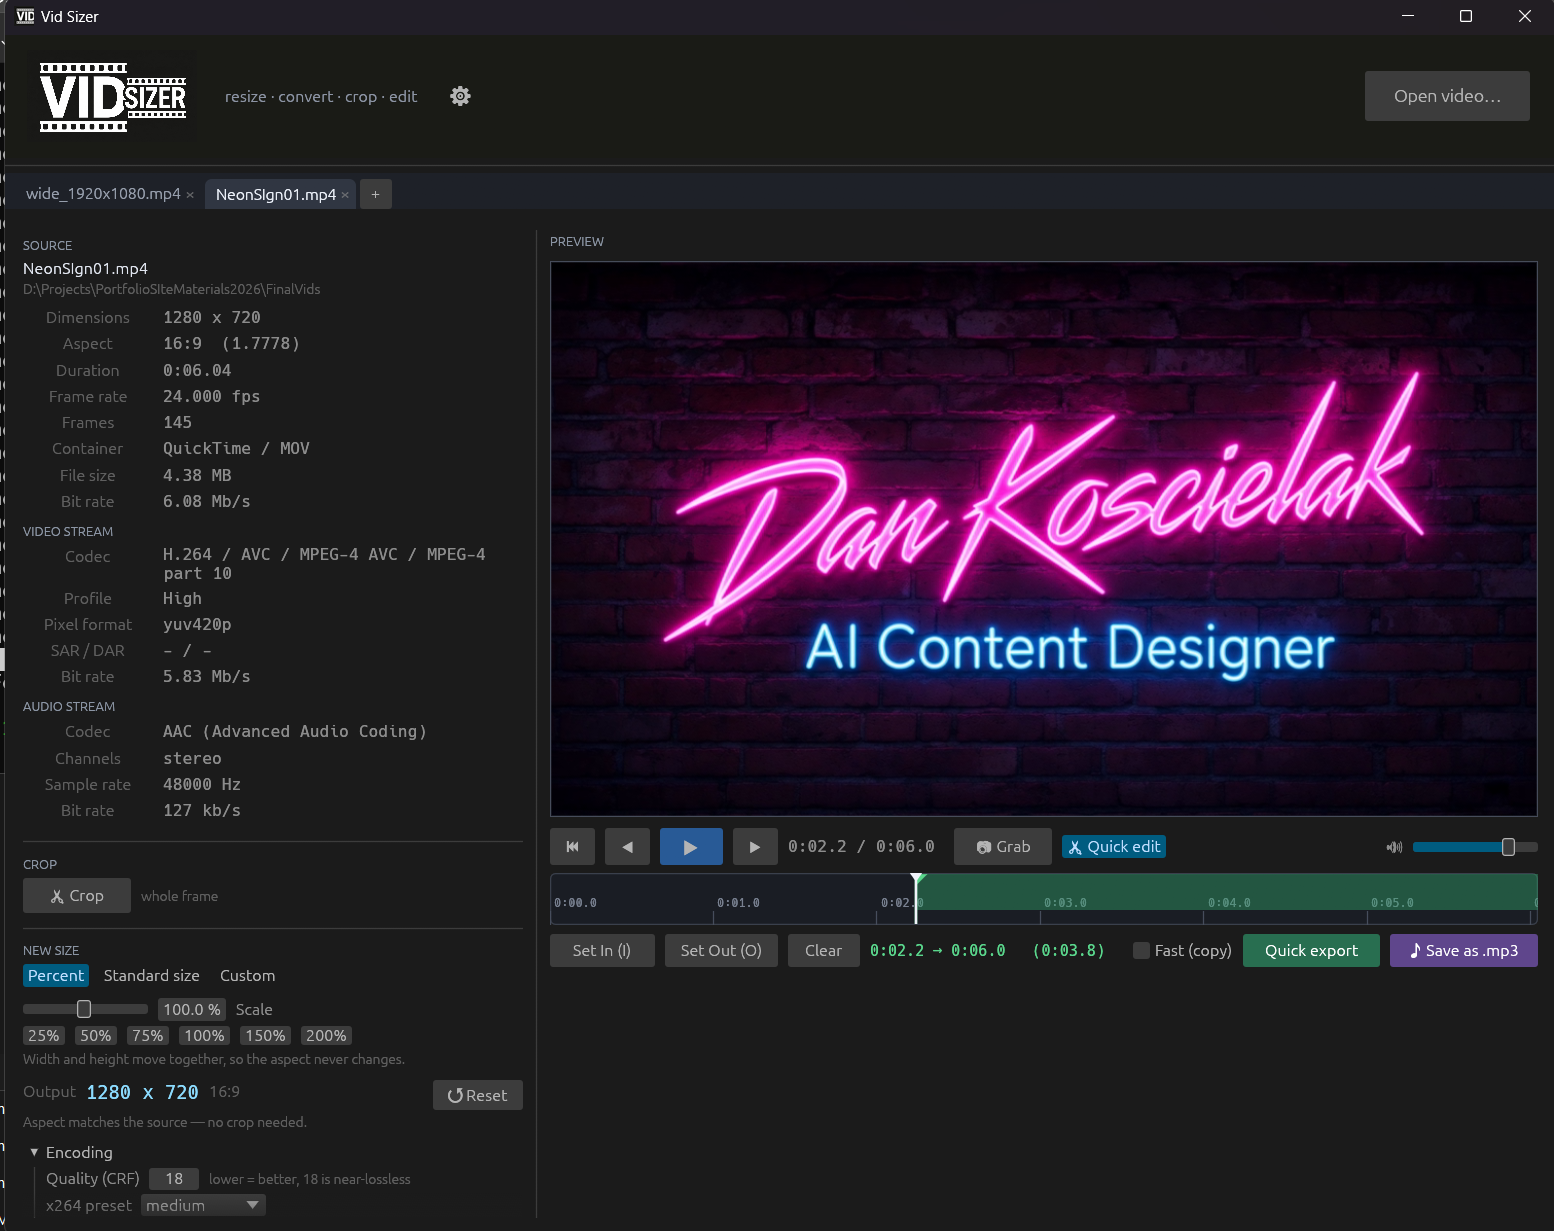The width and height of the screenshot is (1554, 1231).
Task: Click Set Out (O) button
Action: (x=721, y=951)
